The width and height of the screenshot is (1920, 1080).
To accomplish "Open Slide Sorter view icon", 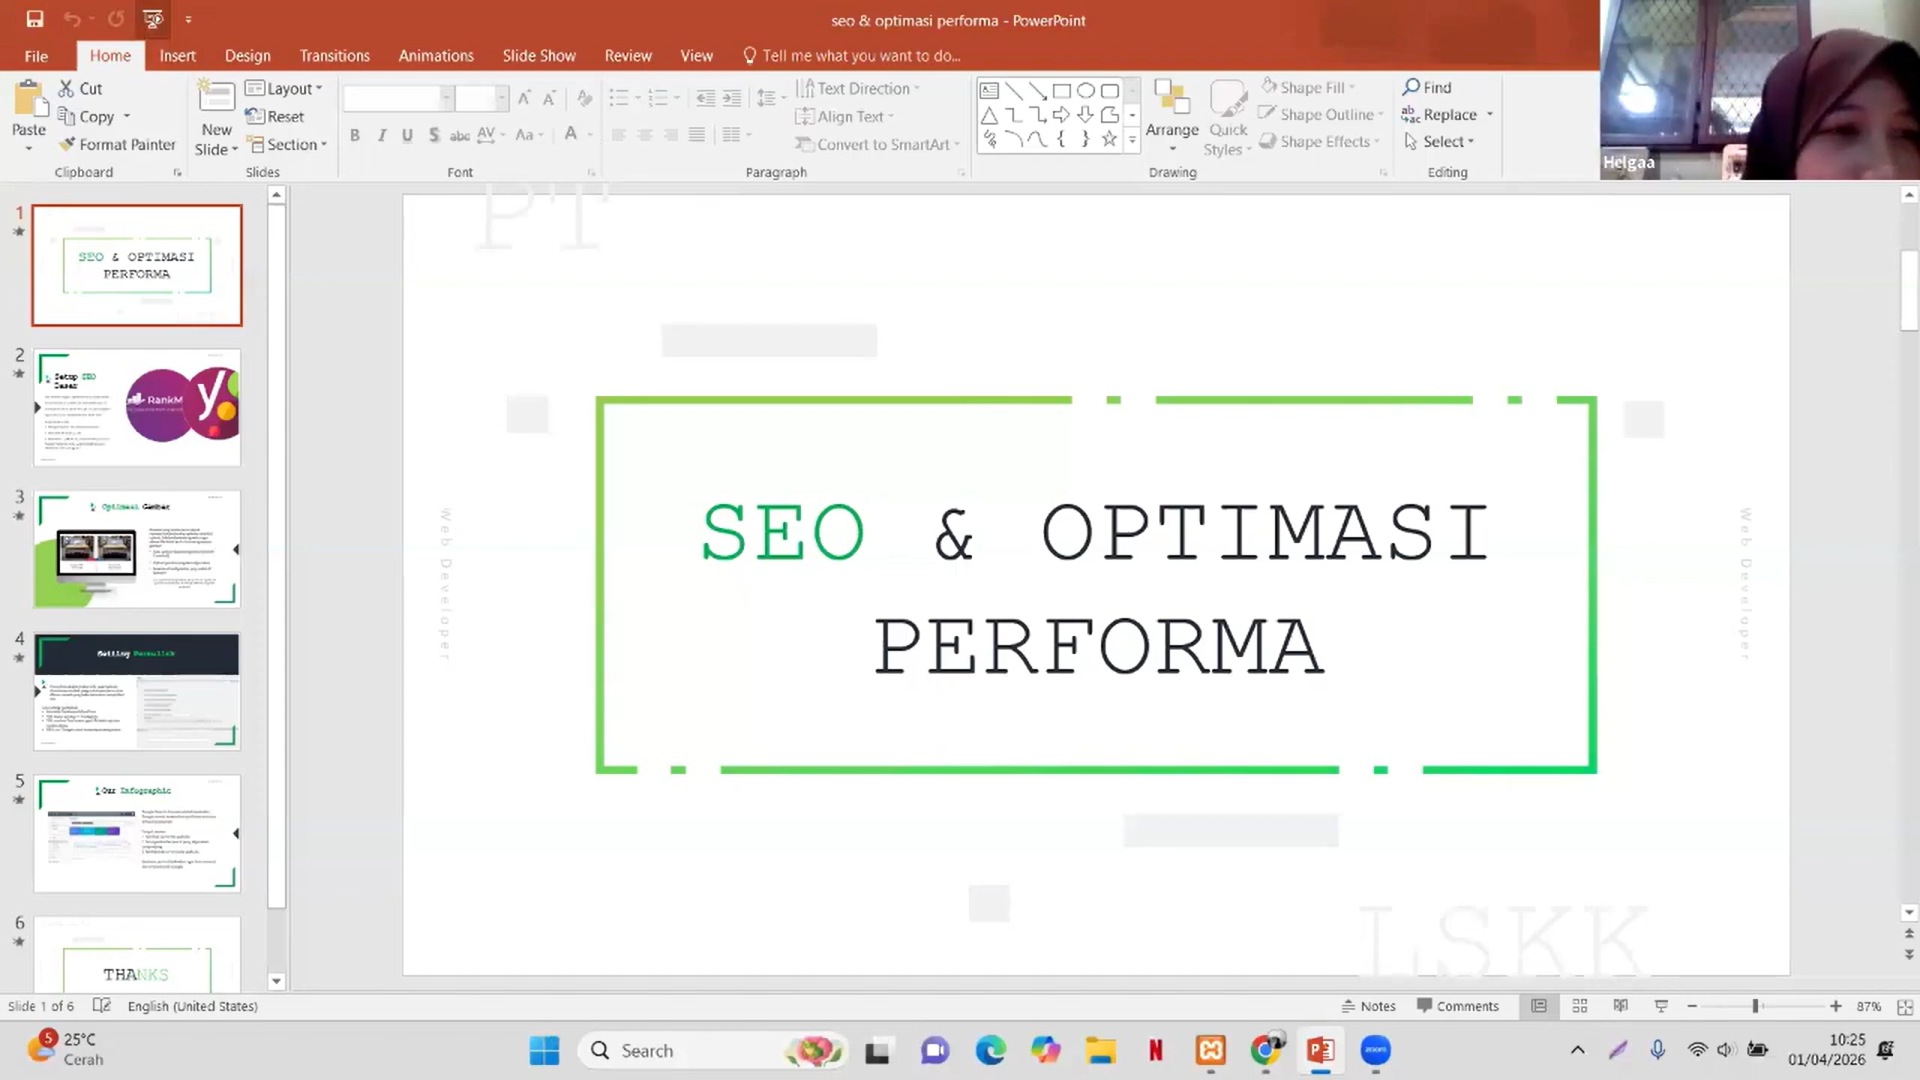I will click(x=1580, y=1006).
